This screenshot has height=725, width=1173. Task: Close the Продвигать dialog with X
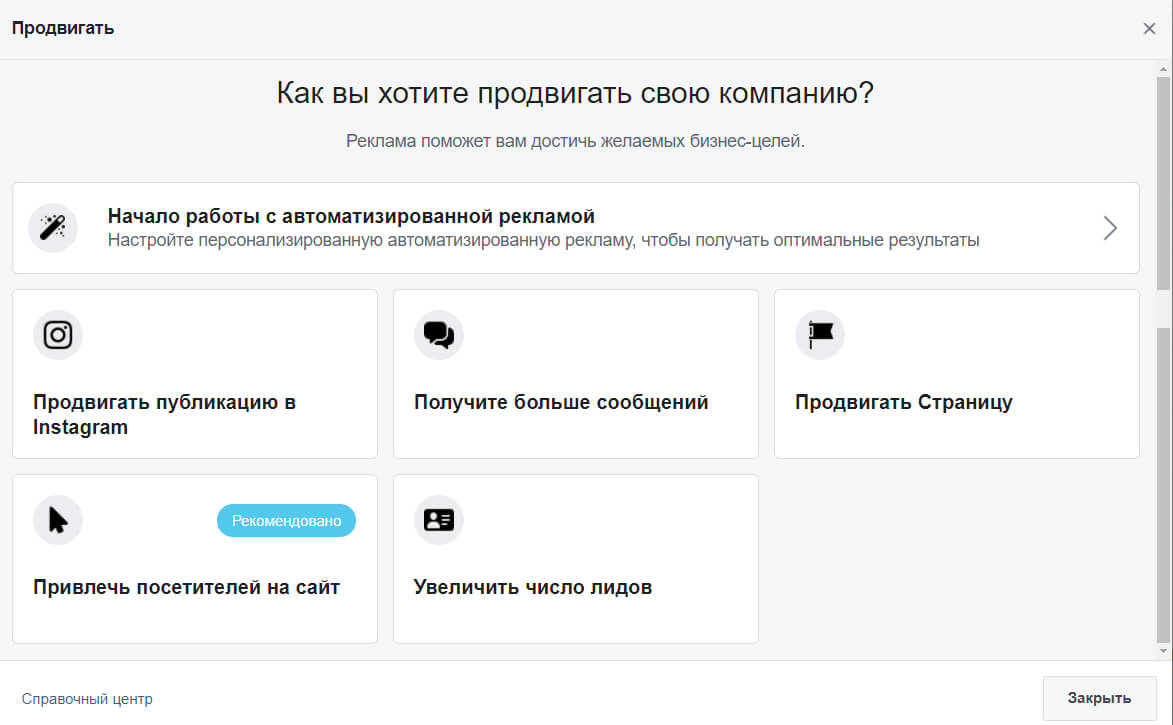(1149, 28)
